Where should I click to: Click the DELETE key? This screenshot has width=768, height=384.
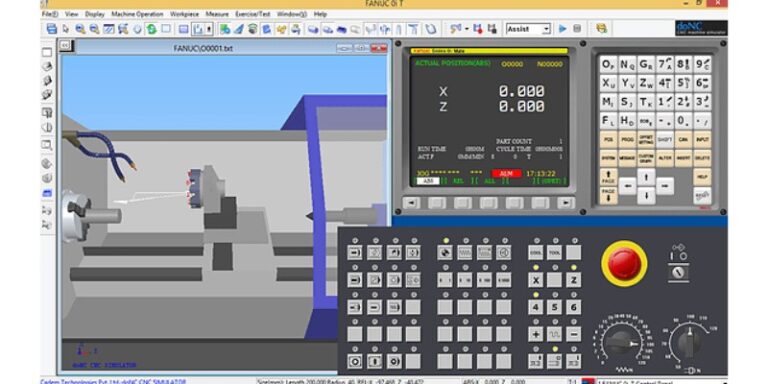(x=702, y=158)
